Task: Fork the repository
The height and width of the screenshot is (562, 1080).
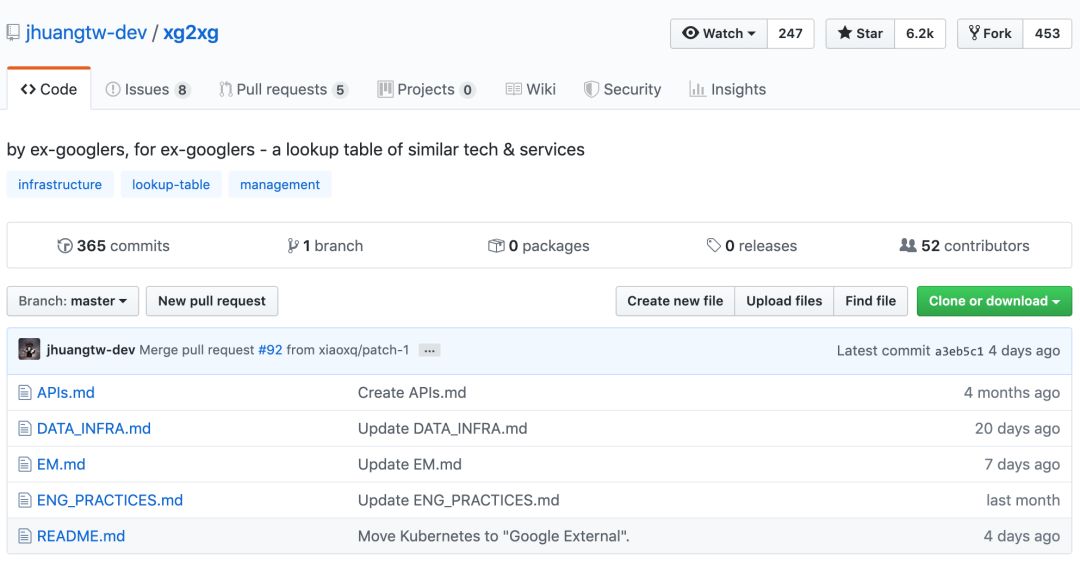Action: point(989,33)
